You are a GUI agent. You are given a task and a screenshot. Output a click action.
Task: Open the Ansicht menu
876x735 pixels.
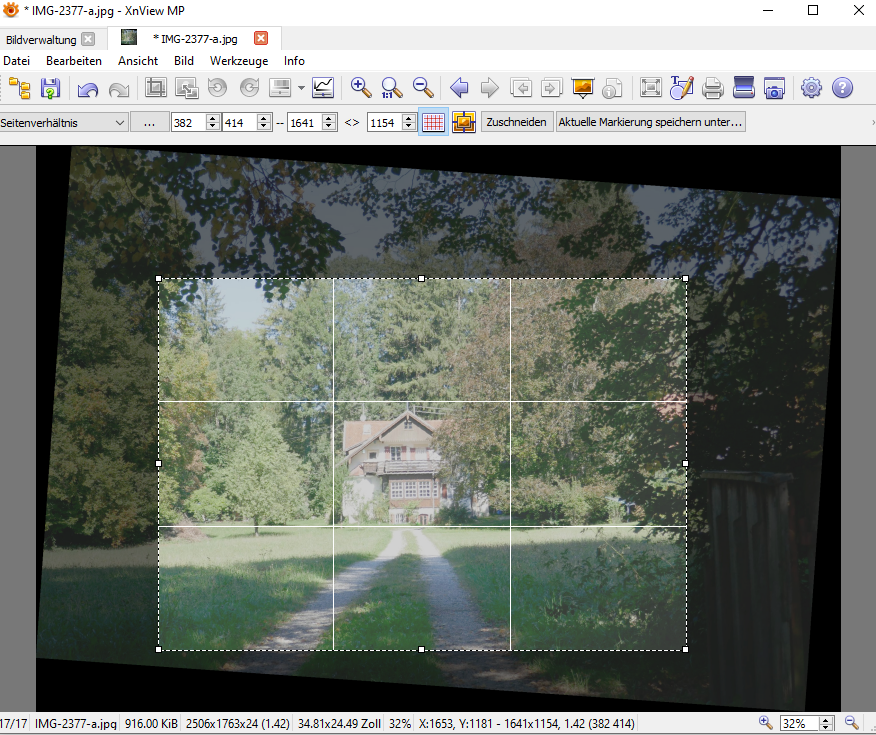click(x=138, y=61)
